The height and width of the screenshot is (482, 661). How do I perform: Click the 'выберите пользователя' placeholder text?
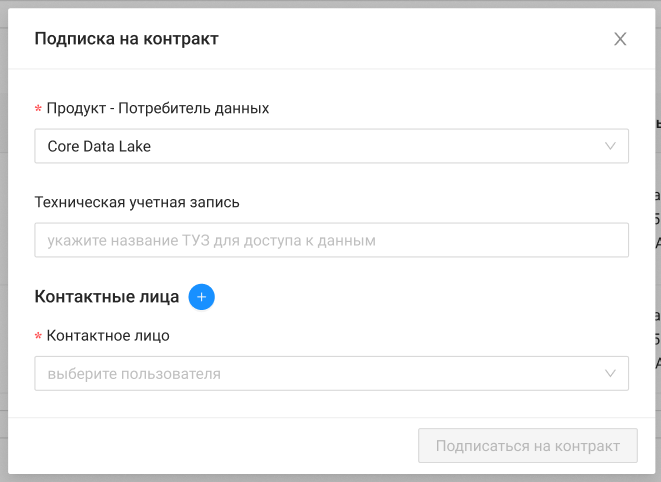pyautogui.click(x=134, y=374)
